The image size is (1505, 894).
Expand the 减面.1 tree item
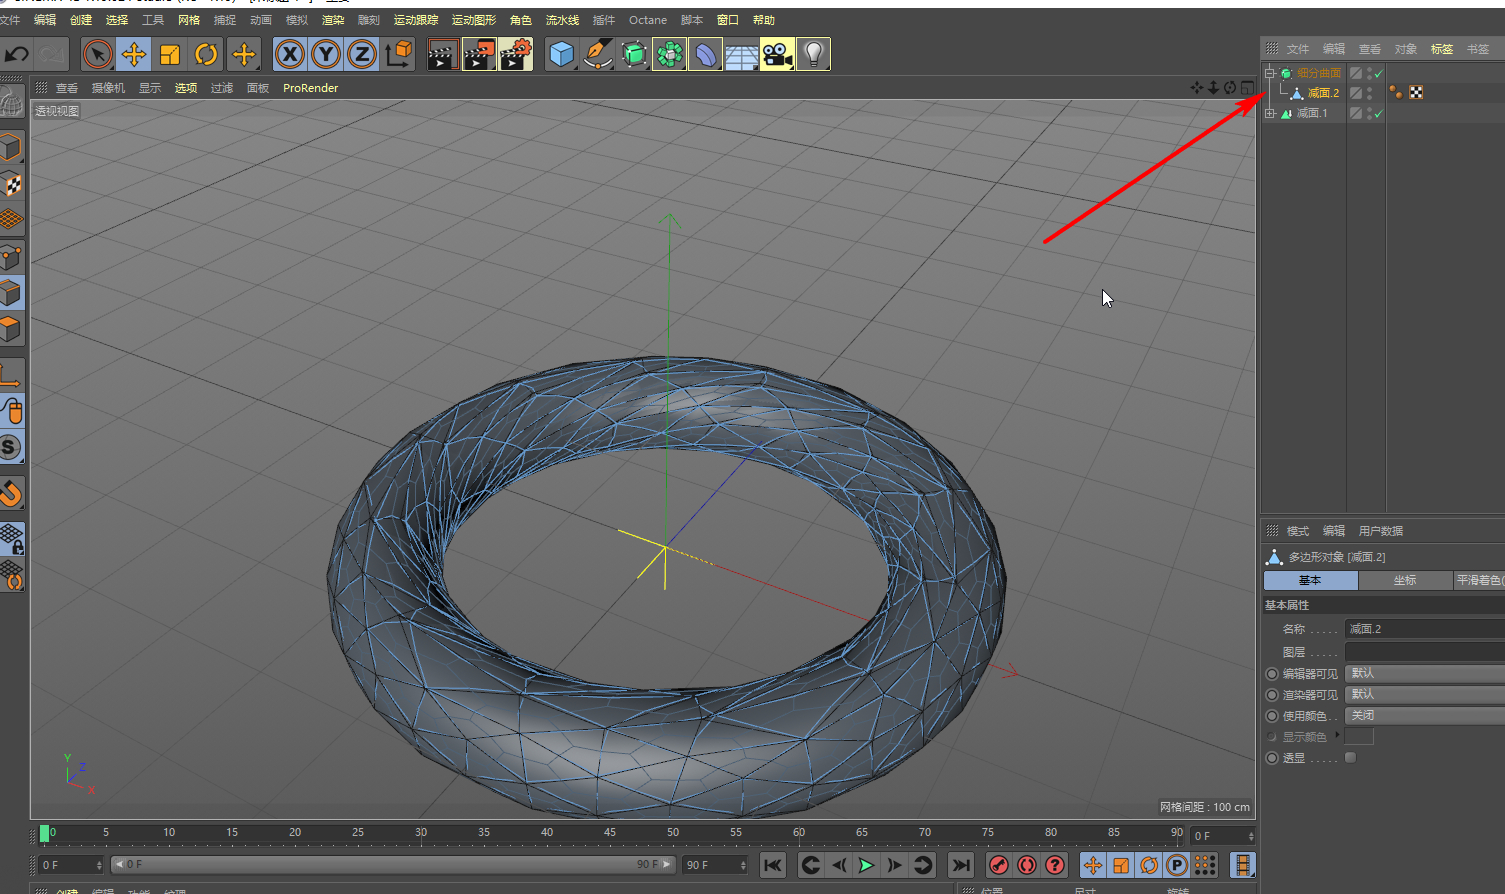coord(1270,113)
